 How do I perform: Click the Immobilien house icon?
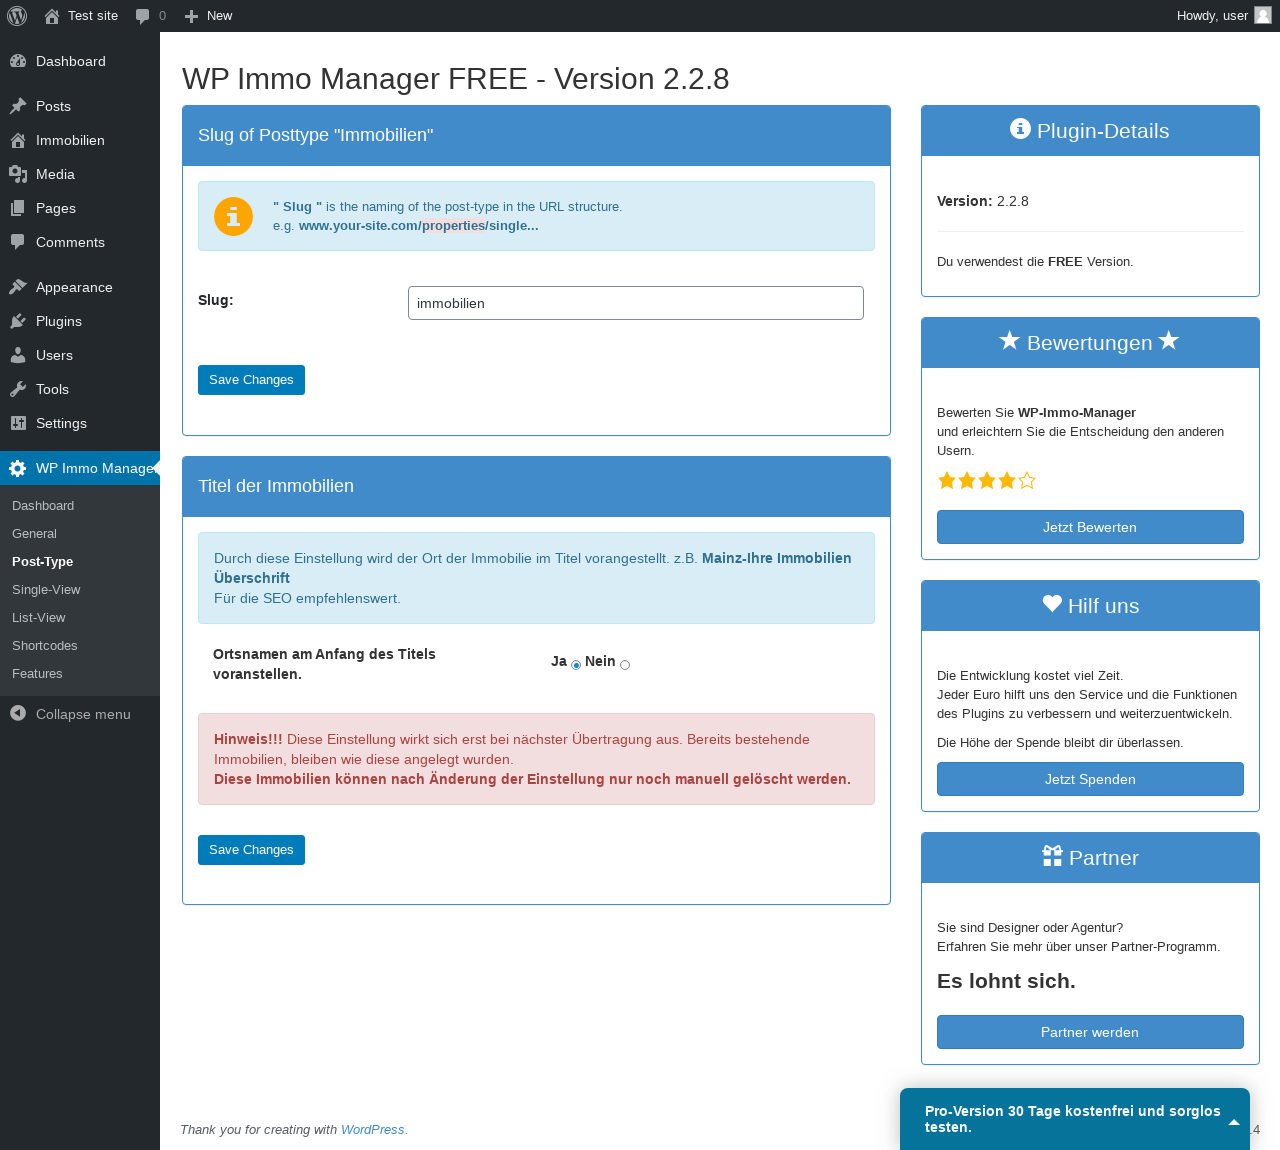click(18, 140)
